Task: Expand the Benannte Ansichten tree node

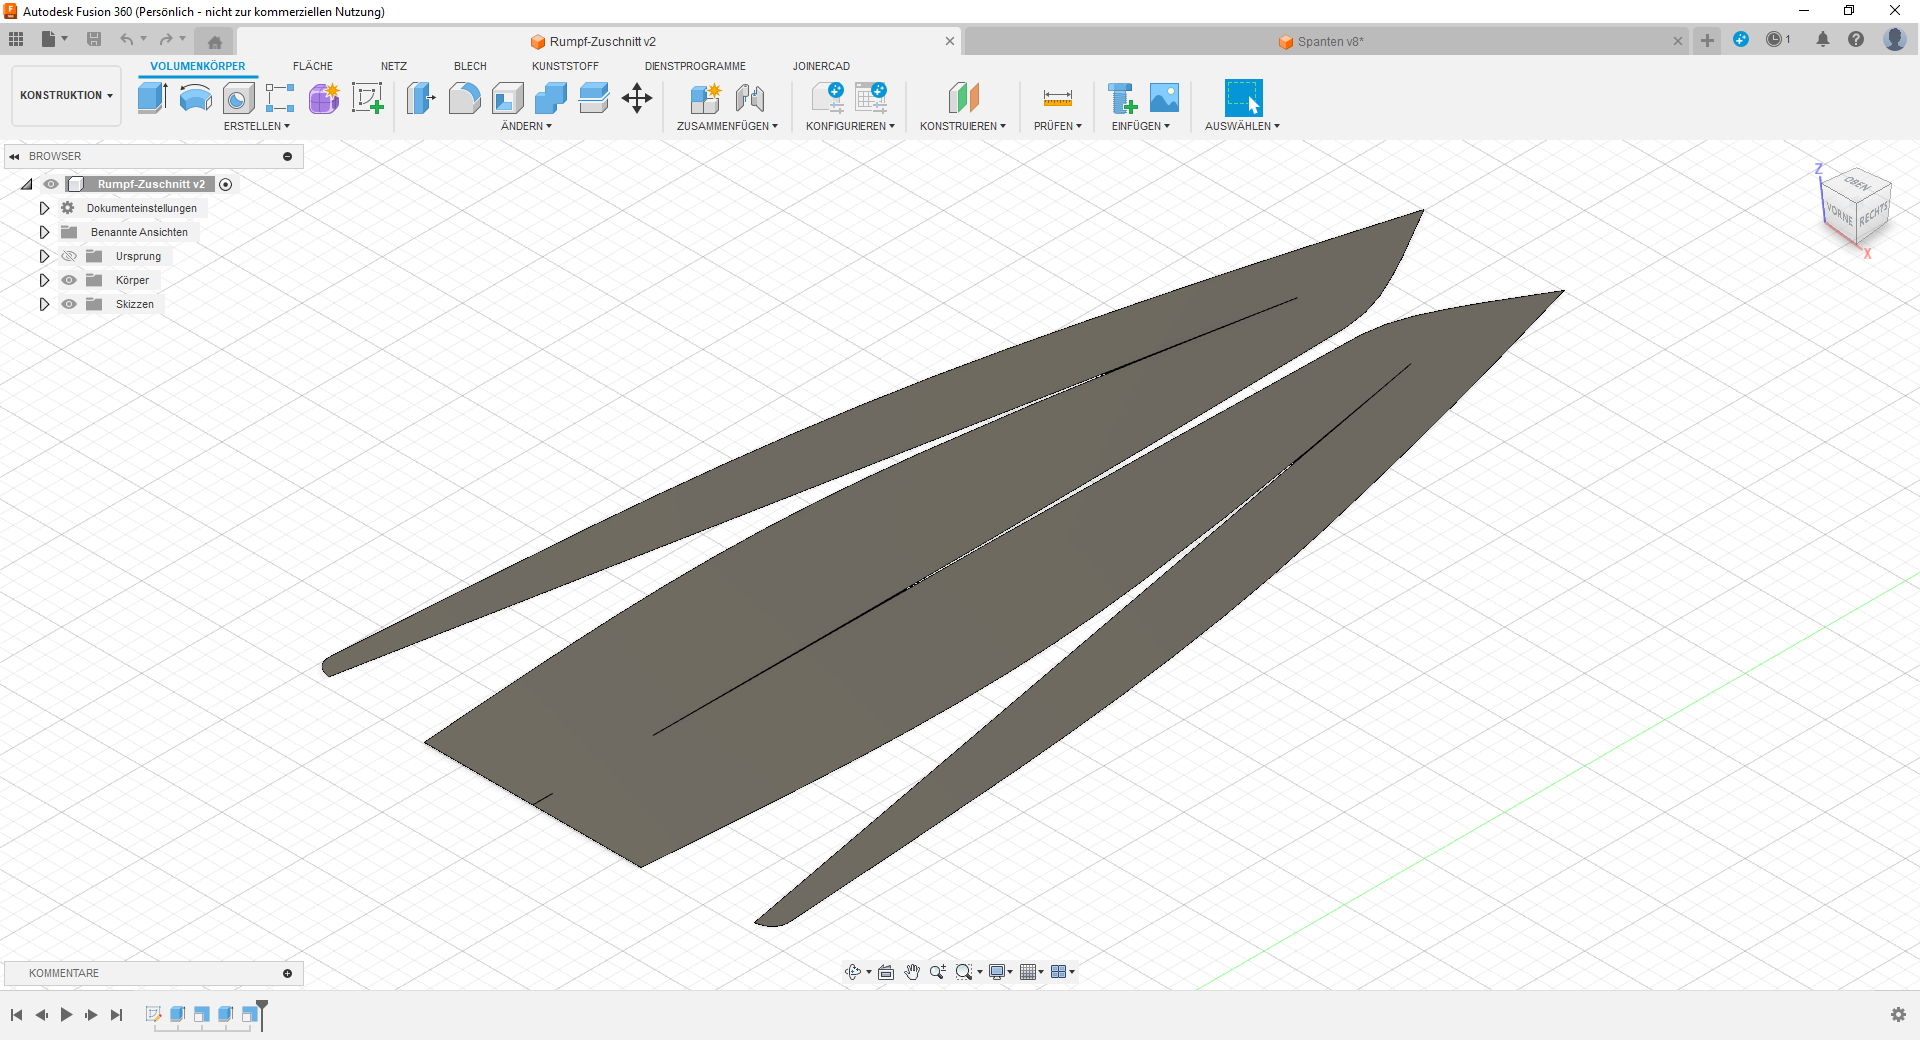Action: tap(44, 232)
